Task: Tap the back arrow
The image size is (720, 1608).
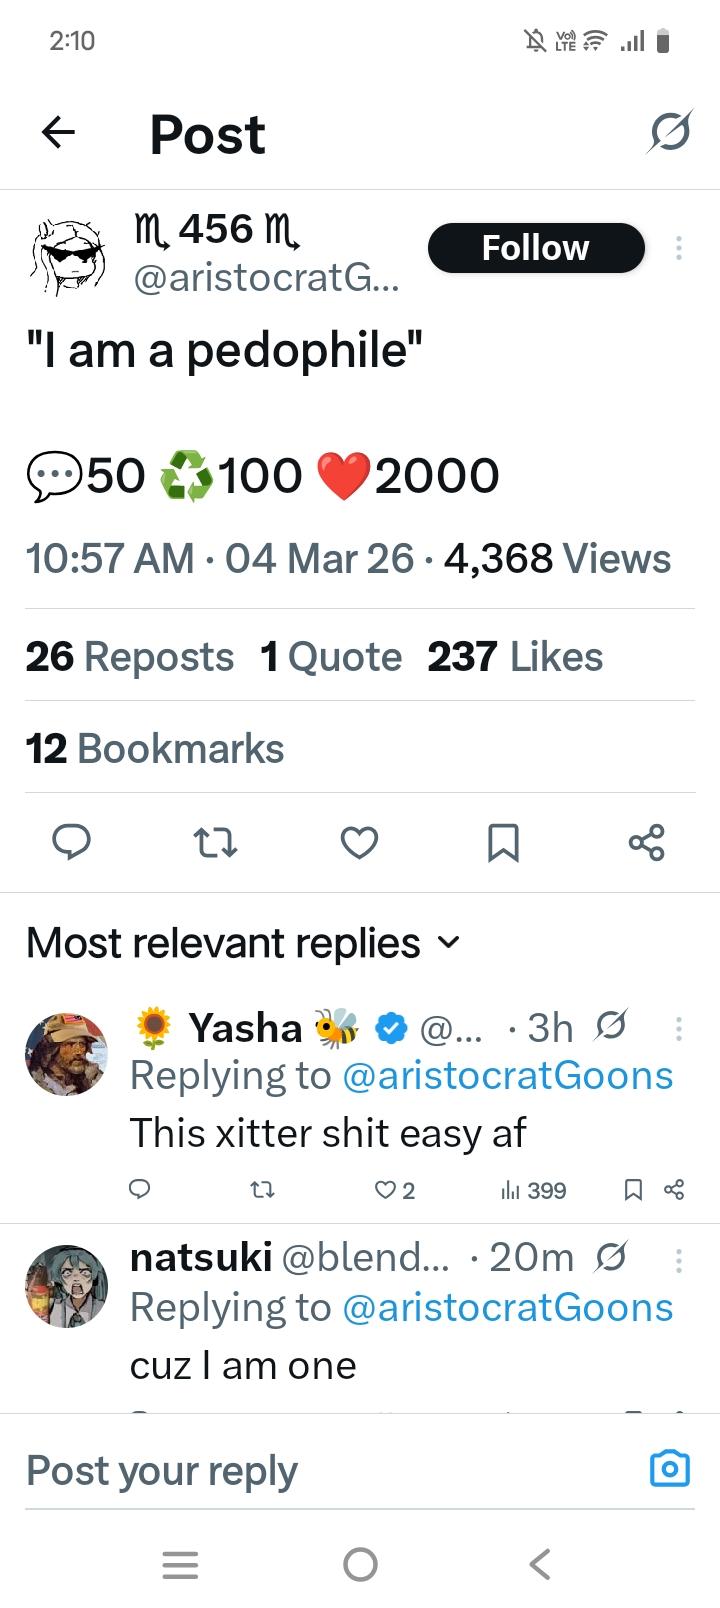Action: (58, 133)
